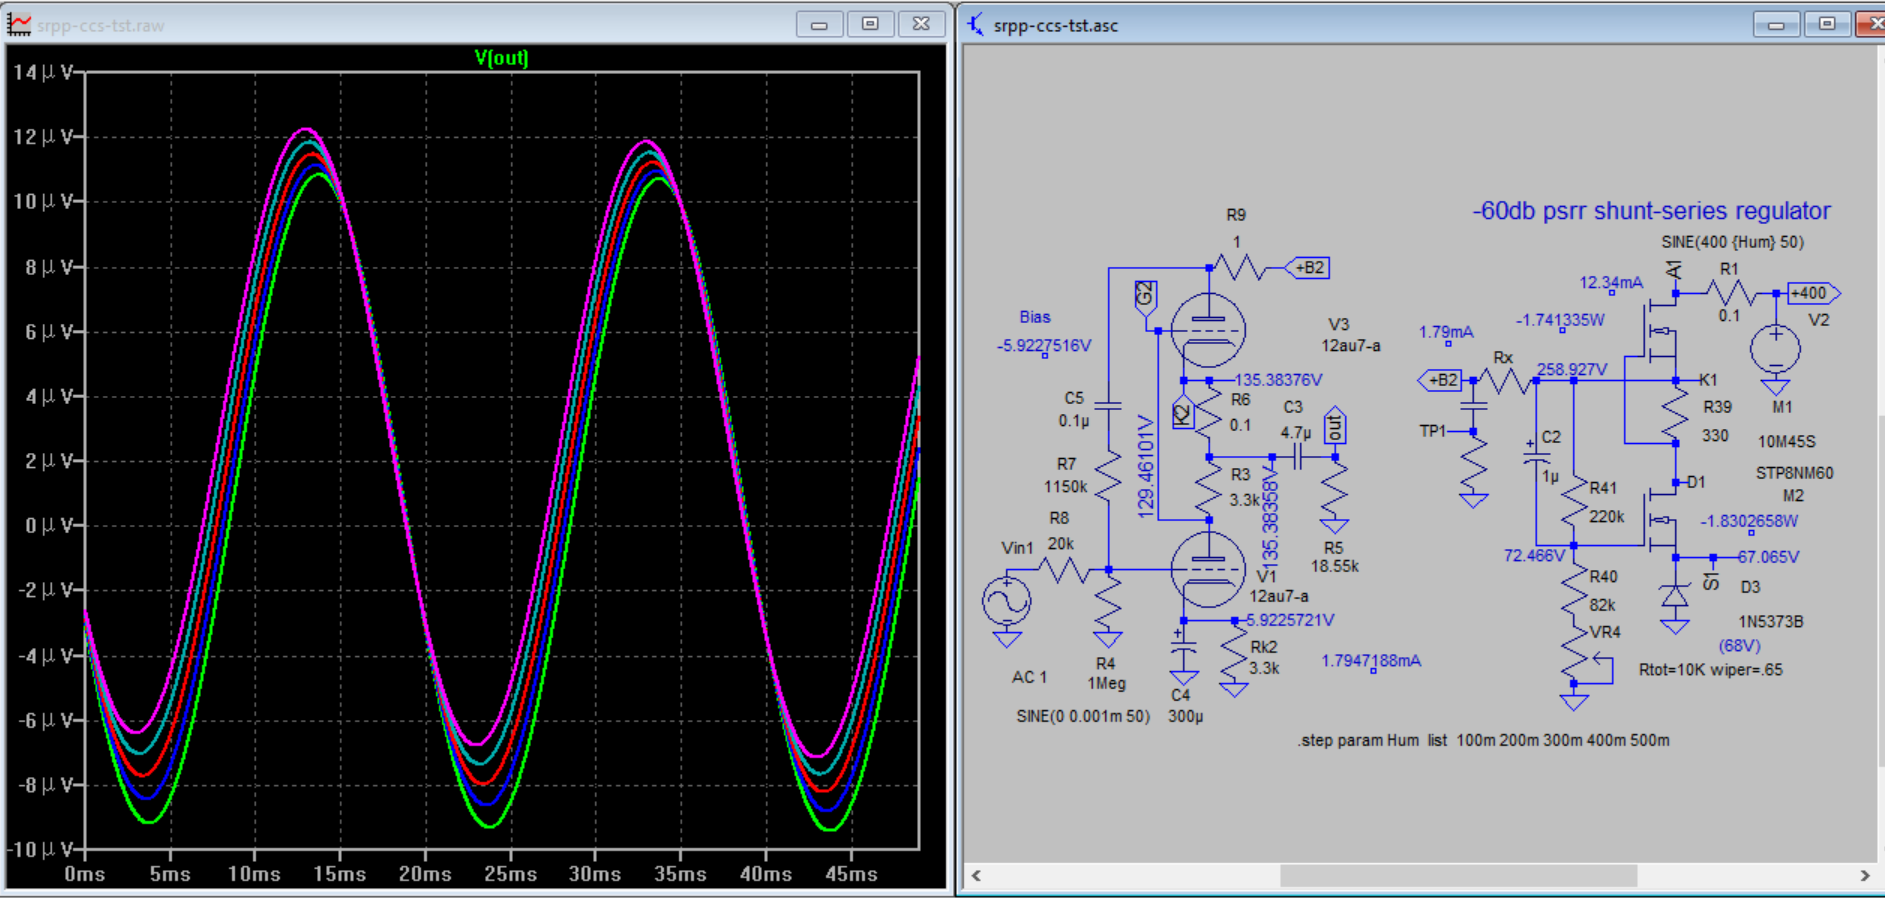This screenshot has width=1885, height=898.
Task: Click the 67.065V node voltage label
Action: (1767, 557)
